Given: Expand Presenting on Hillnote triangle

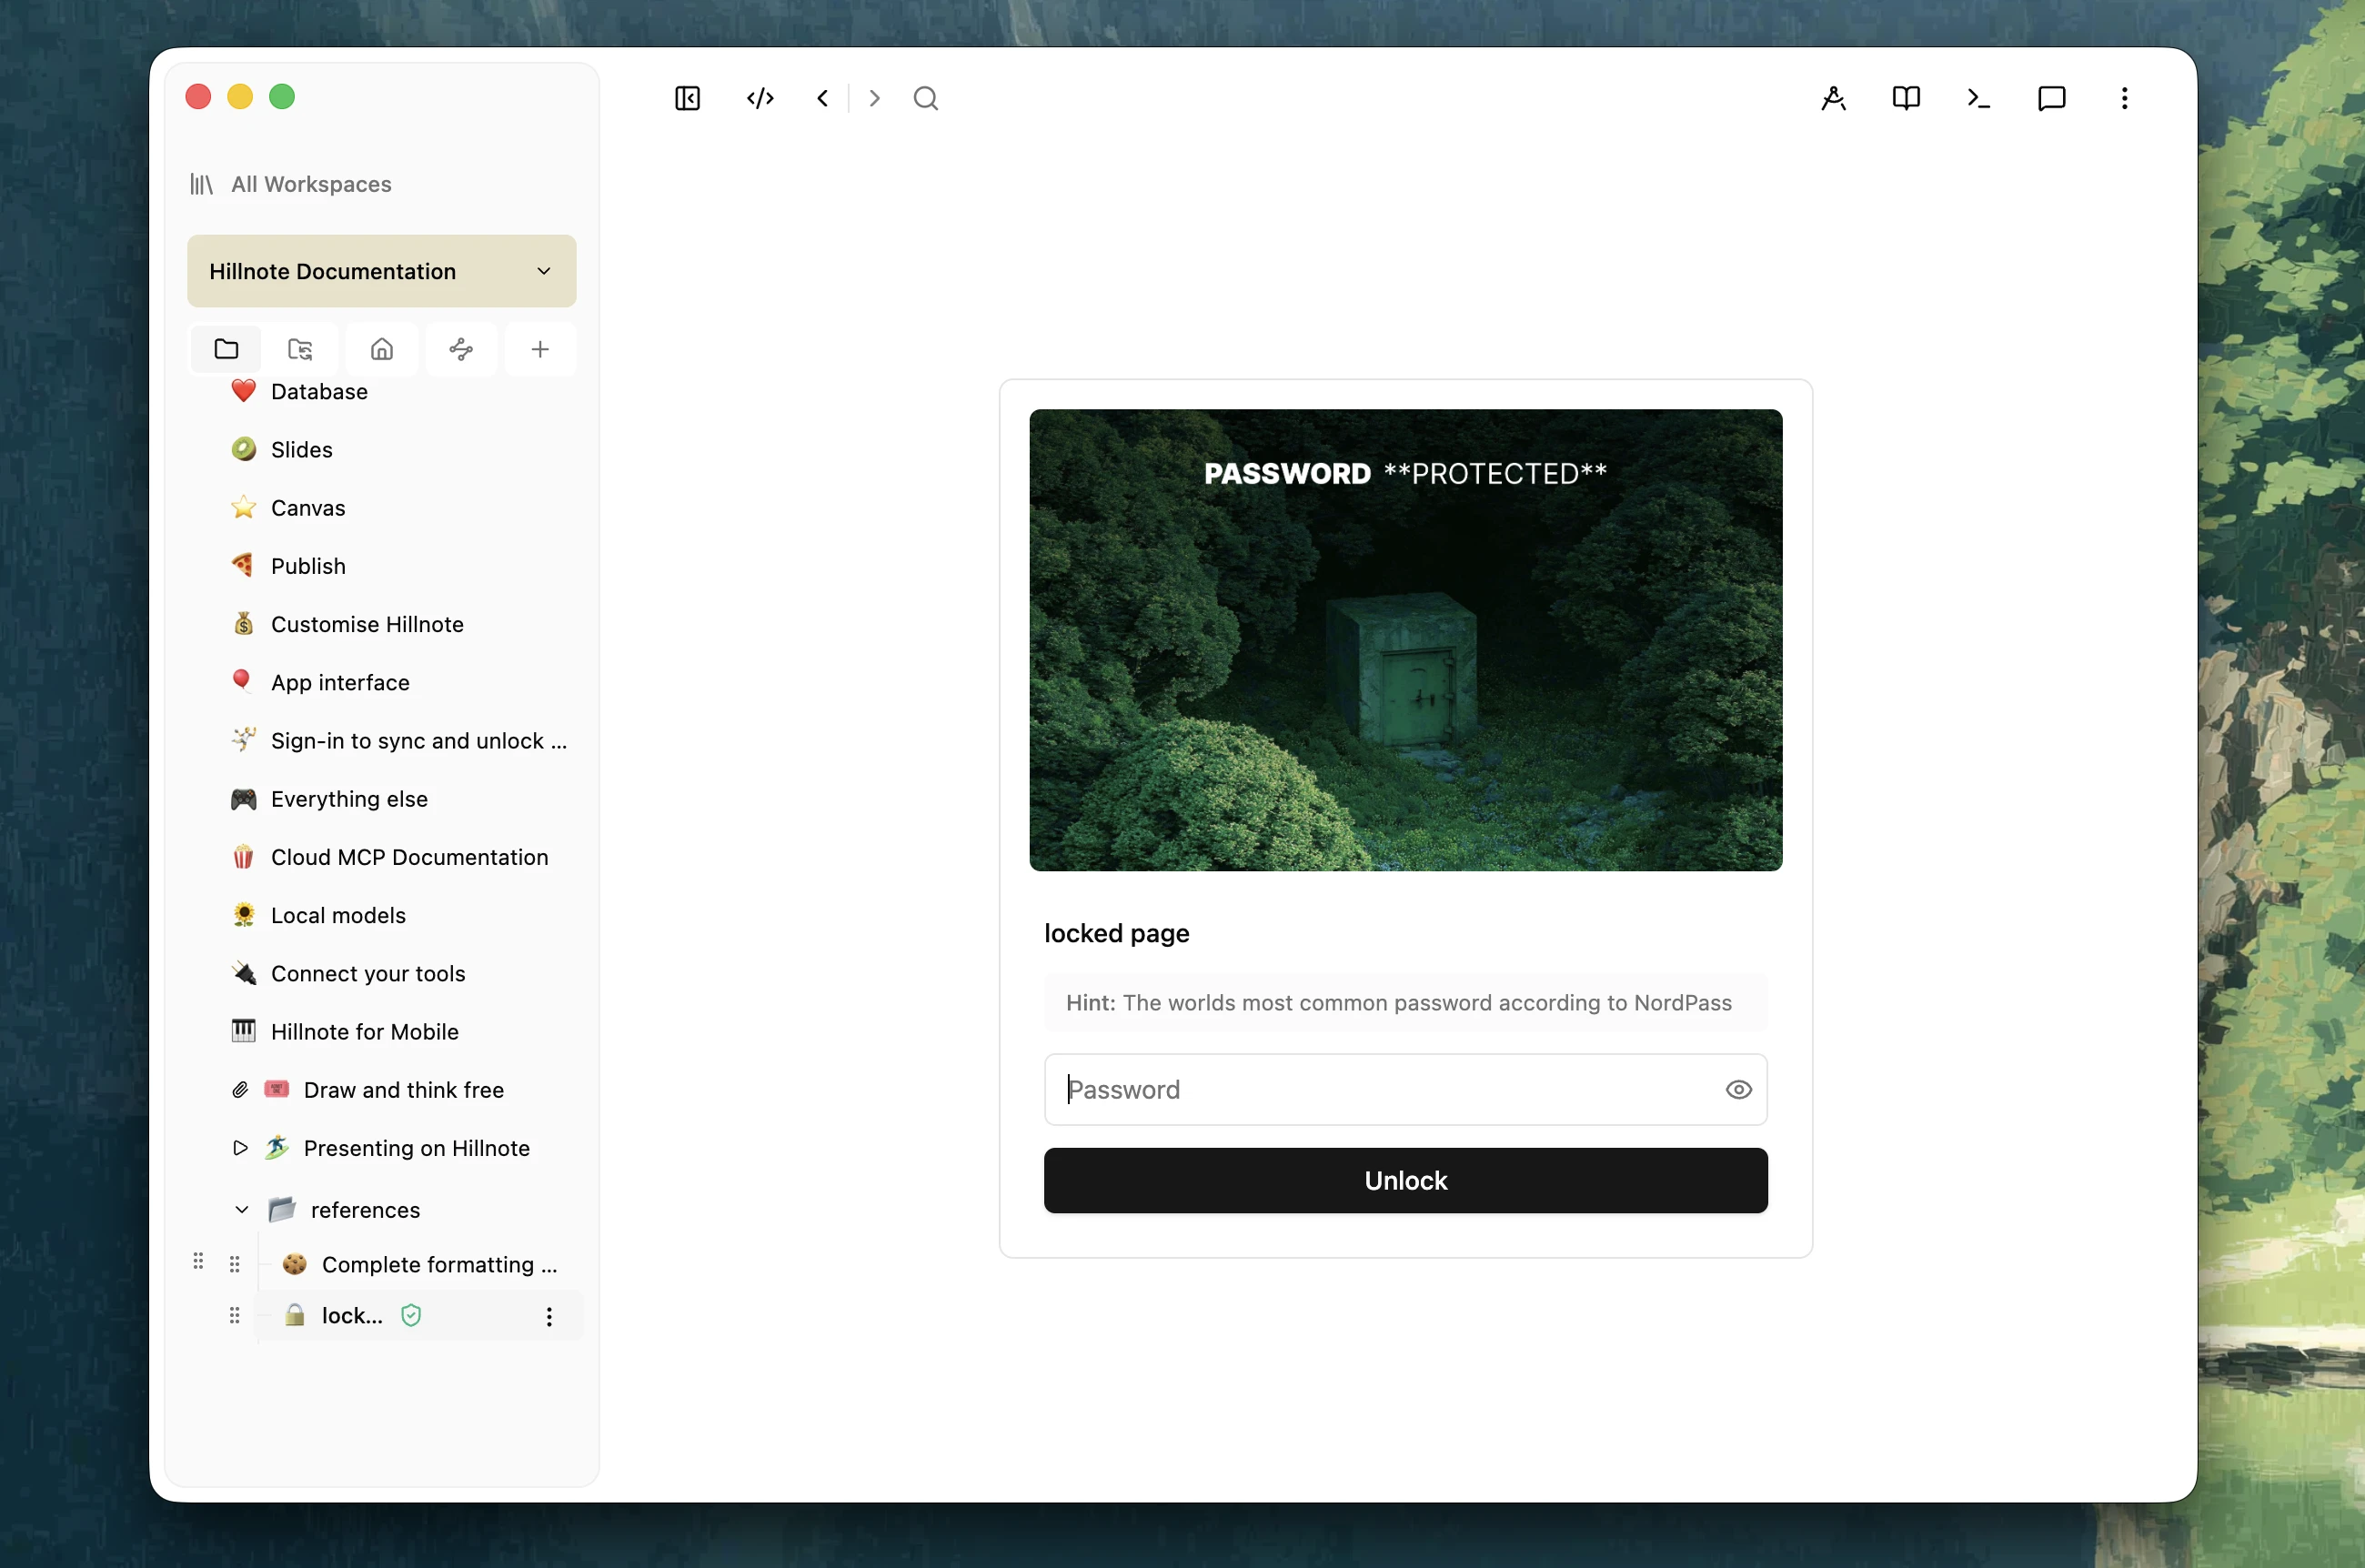Looking at the screenshot, I should pos(240,1148).
